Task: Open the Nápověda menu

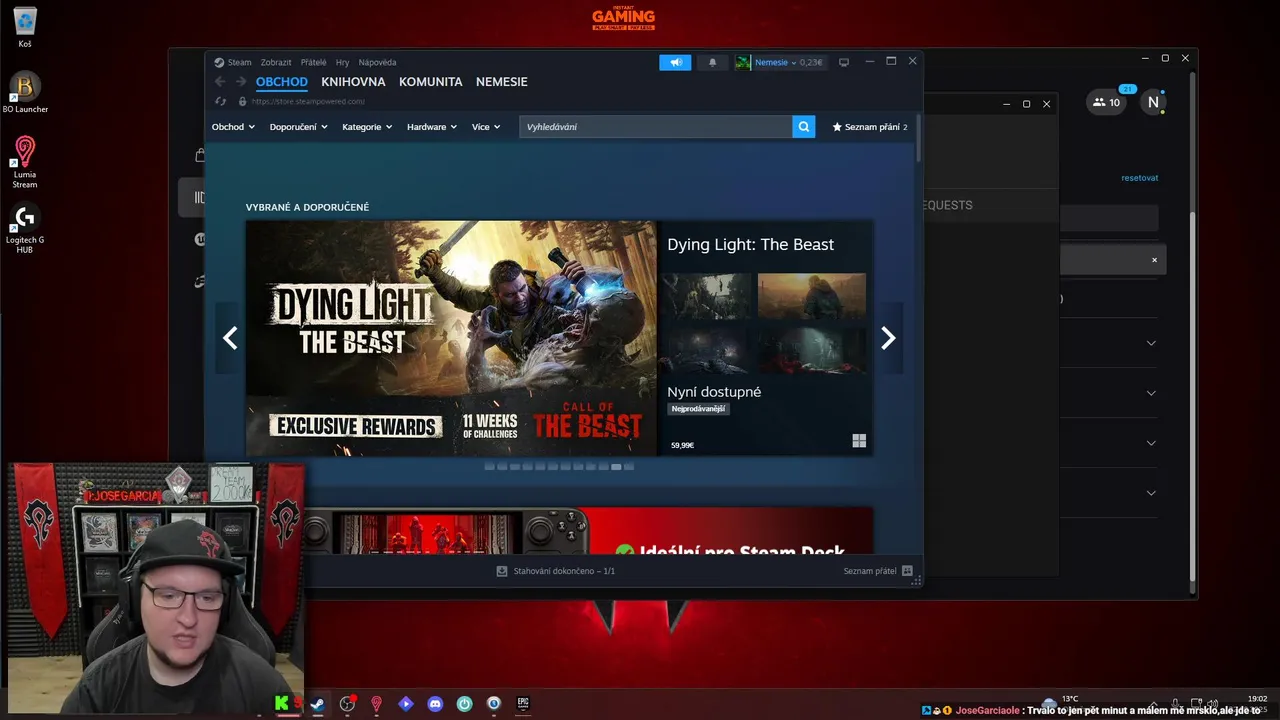Action: (x=377, y=62)
